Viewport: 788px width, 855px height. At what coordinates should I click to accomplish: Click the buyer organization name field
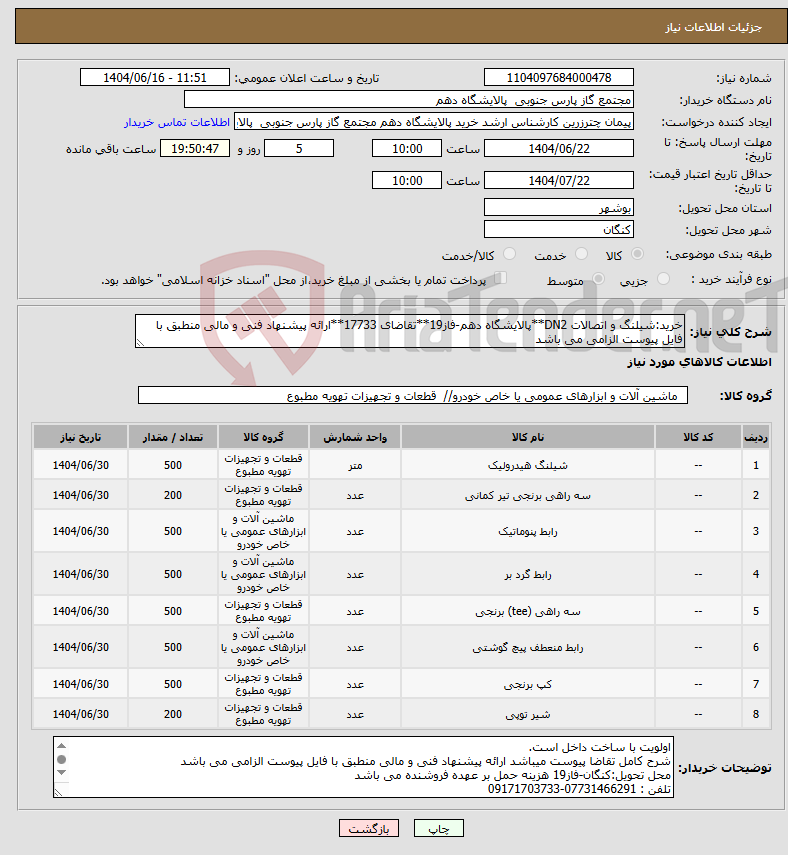point(409,100)
